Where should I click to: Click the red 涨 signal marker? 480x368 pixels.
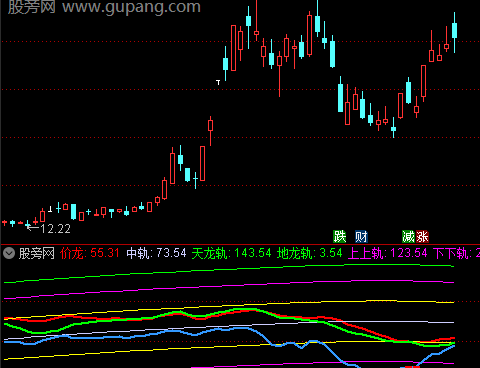(x=422, y=237)
